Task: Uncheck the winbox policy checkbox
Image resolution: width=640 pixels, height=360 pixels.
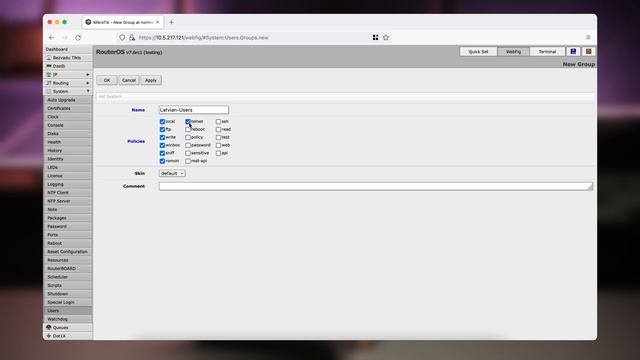Action: pyautogui.click(x=162, y=145)
